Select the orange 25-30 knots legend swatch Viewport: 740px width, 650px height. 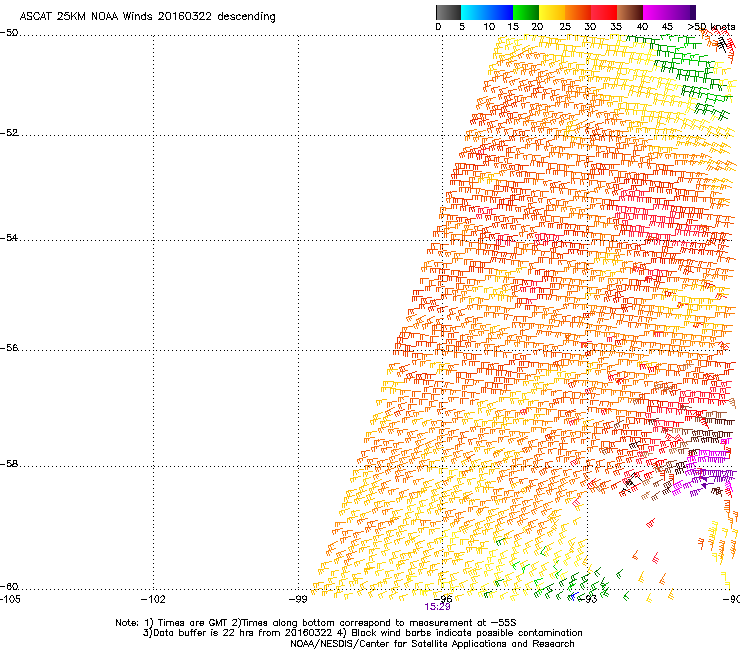pyautogui.click(x=578, y=12)
